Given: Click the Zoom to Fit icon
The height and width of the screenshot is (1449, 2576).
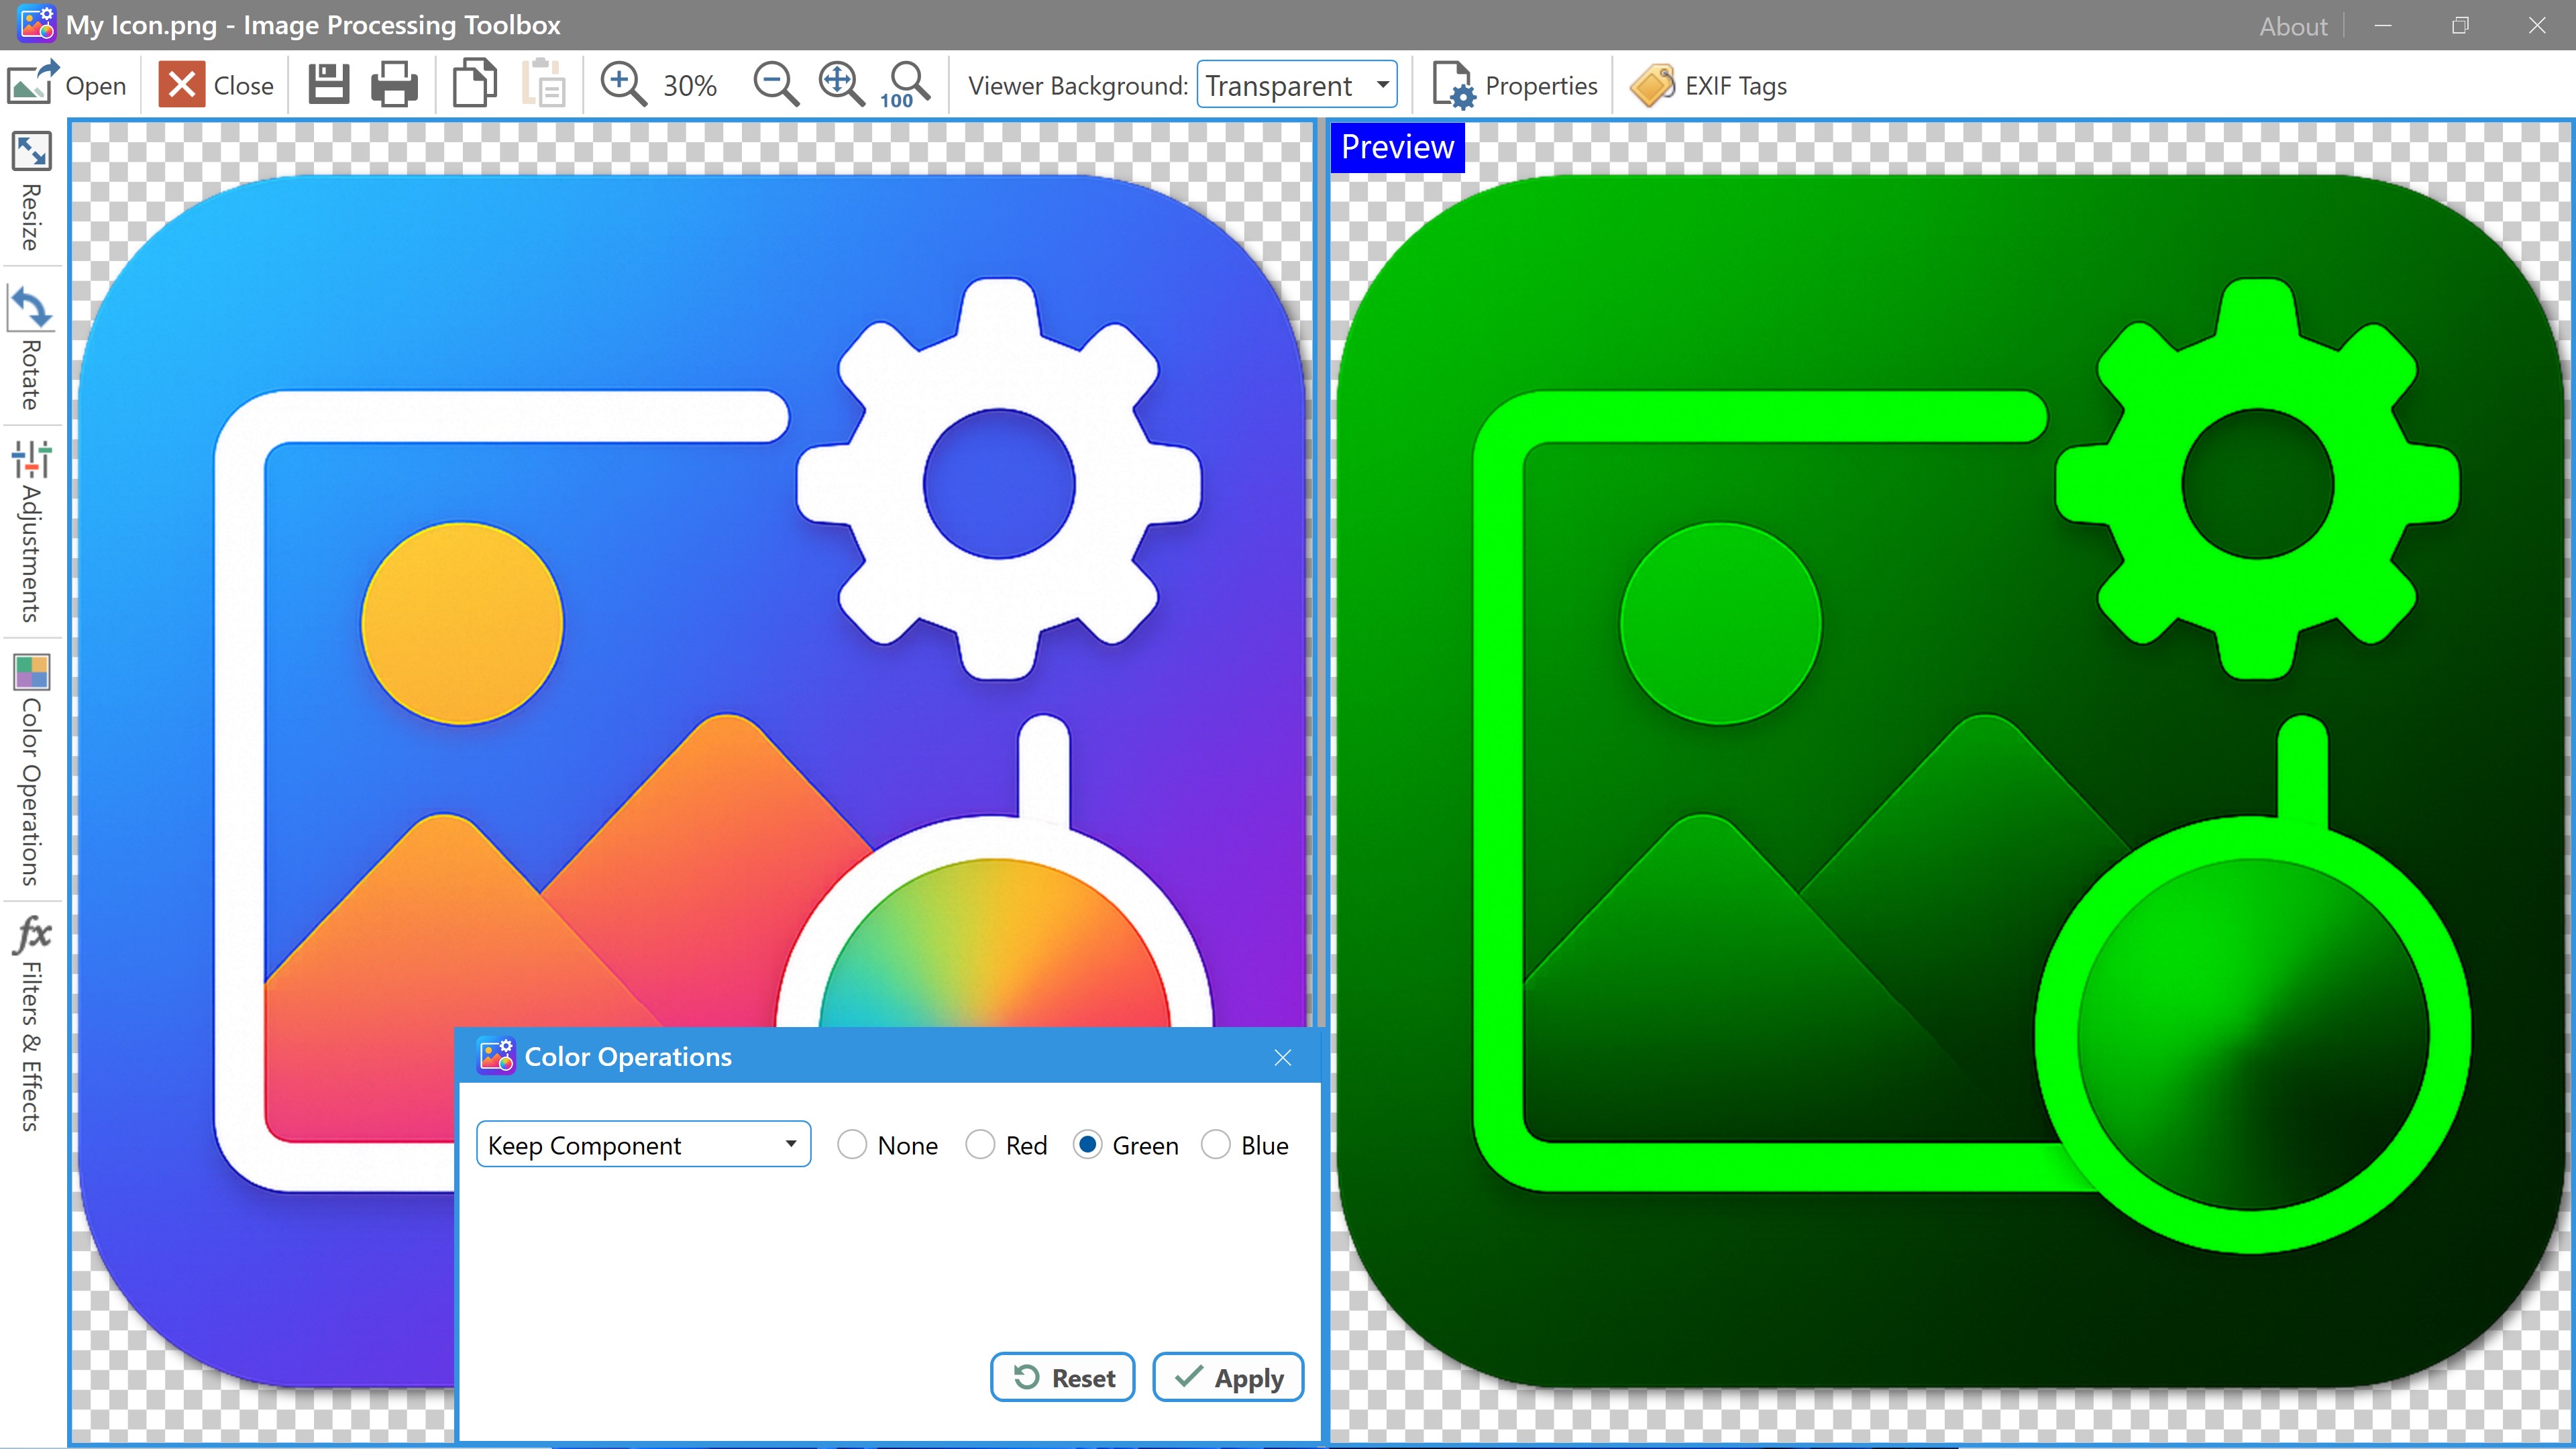Looking at the screenshot, I should [841, 84].
